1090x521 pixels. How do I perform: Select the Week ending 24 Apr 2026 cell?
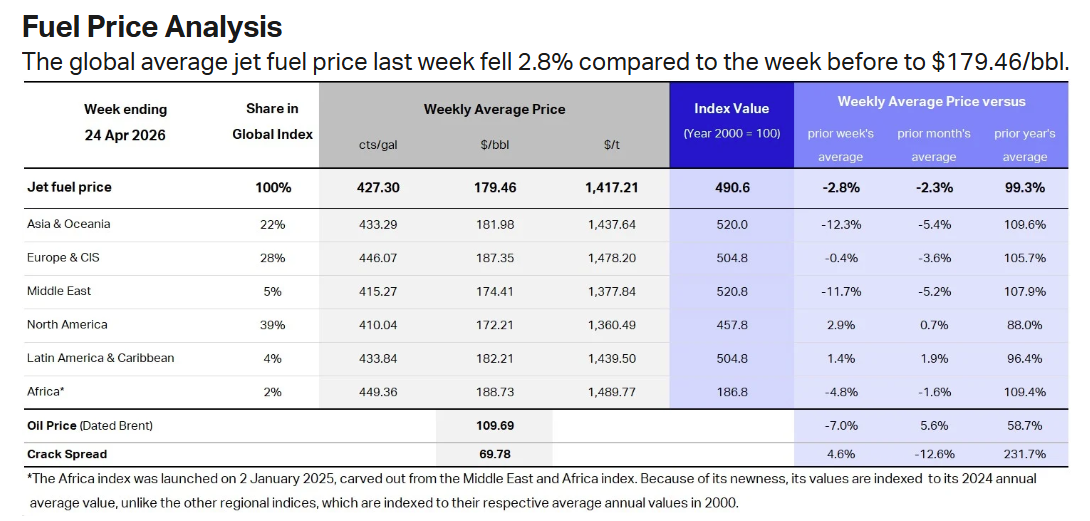coord(125,122)
